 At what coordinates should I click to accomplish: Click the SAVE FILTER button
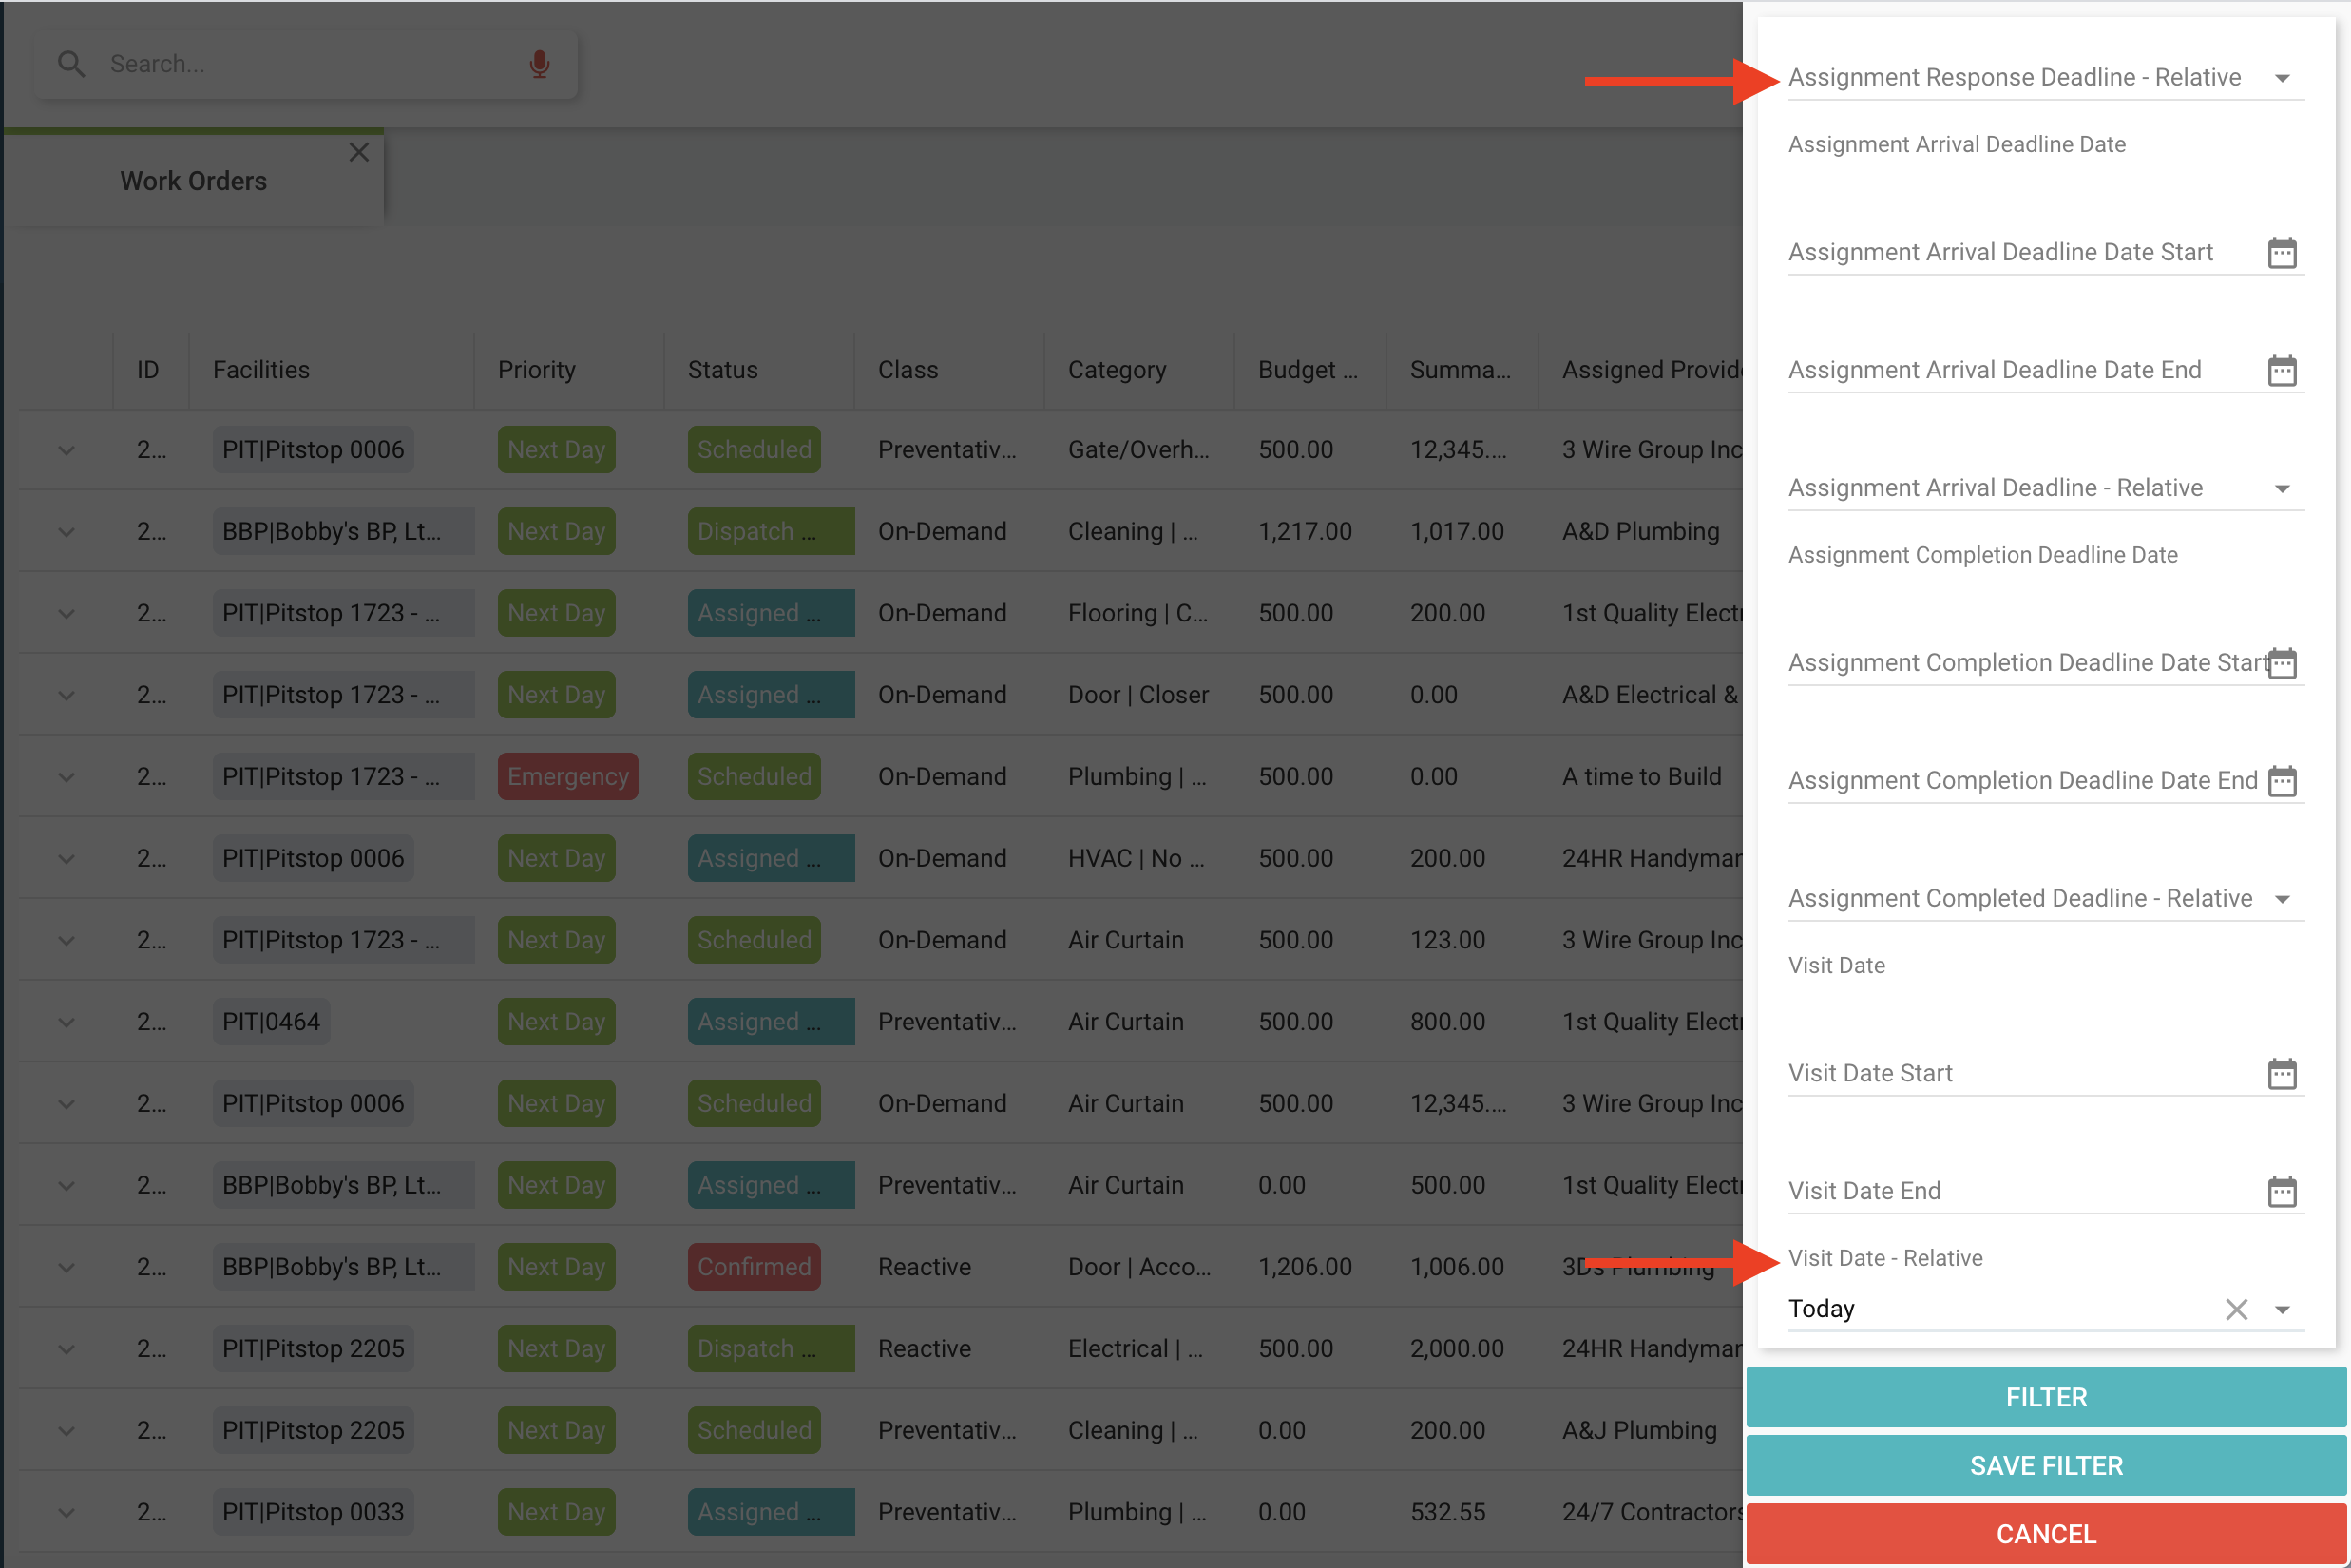[2044, 1465]
